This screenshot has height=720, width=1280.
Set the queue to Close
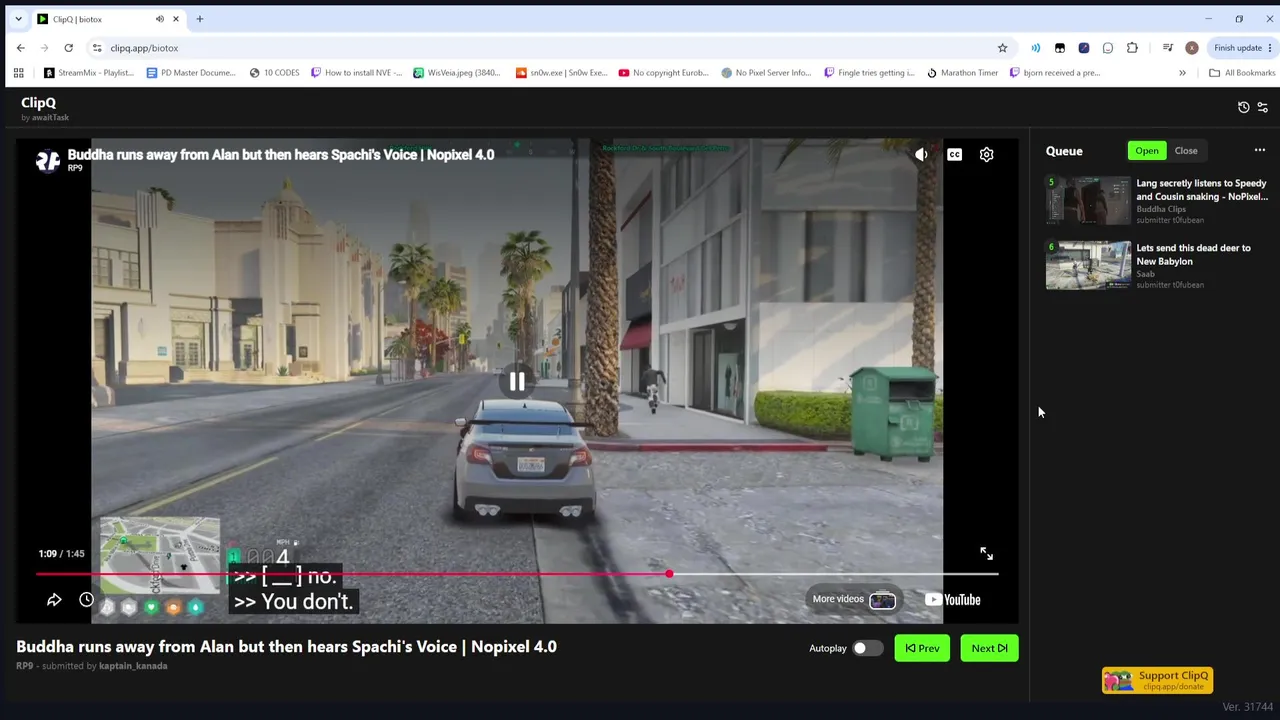(1186, 151)
